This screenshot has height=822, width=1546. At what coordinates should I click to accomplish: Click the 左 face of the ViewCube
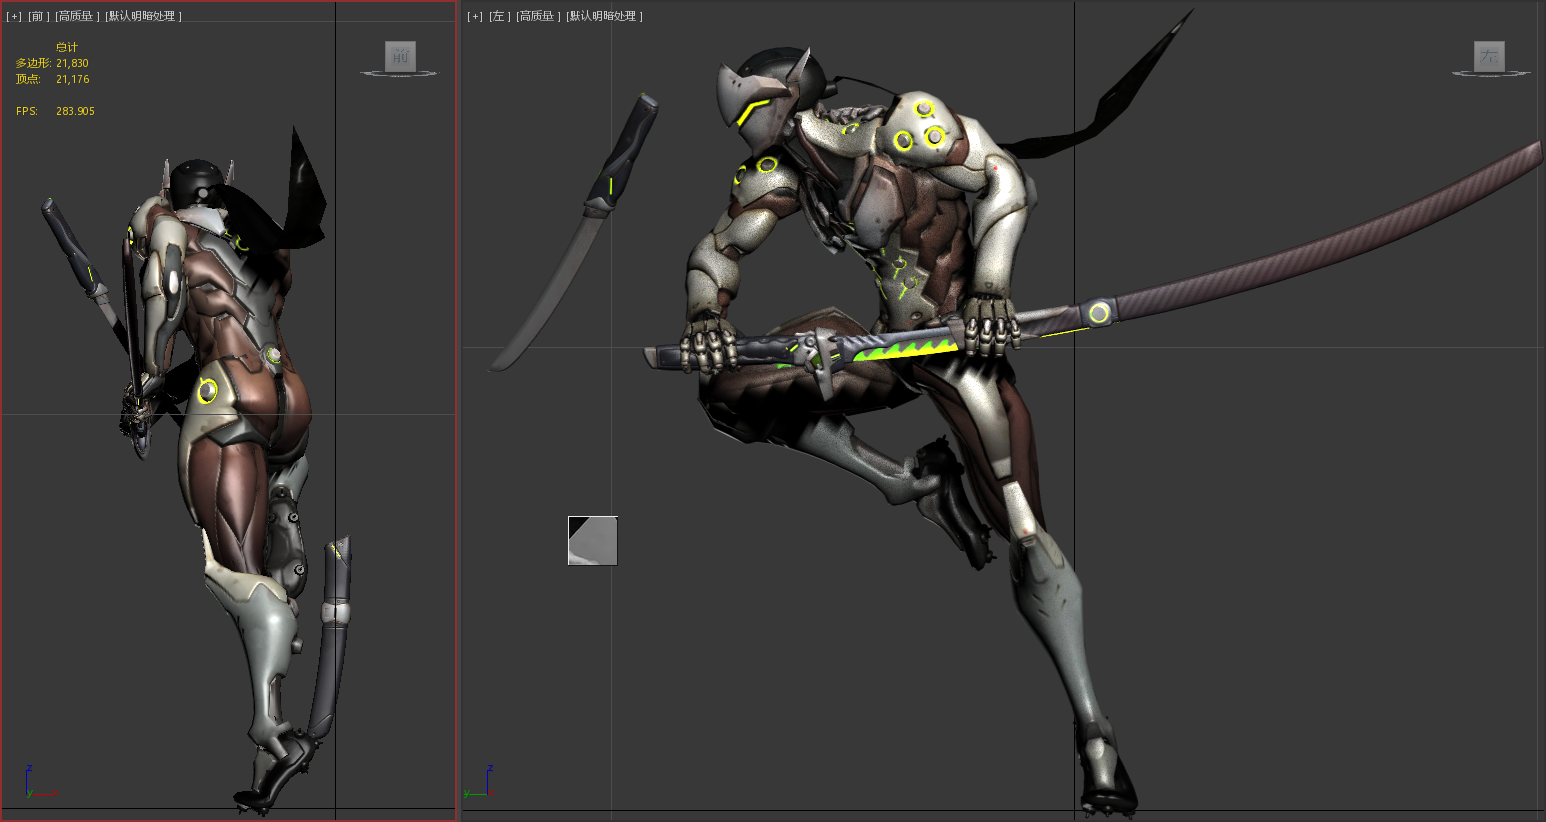1489,56
